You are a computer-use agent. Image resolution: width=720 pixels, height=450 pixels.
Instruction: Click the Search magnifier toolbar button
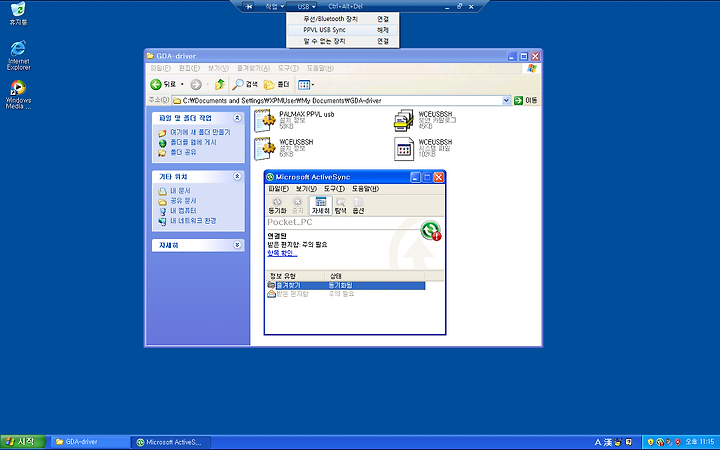pyautogui.click(x=245, y=84)
